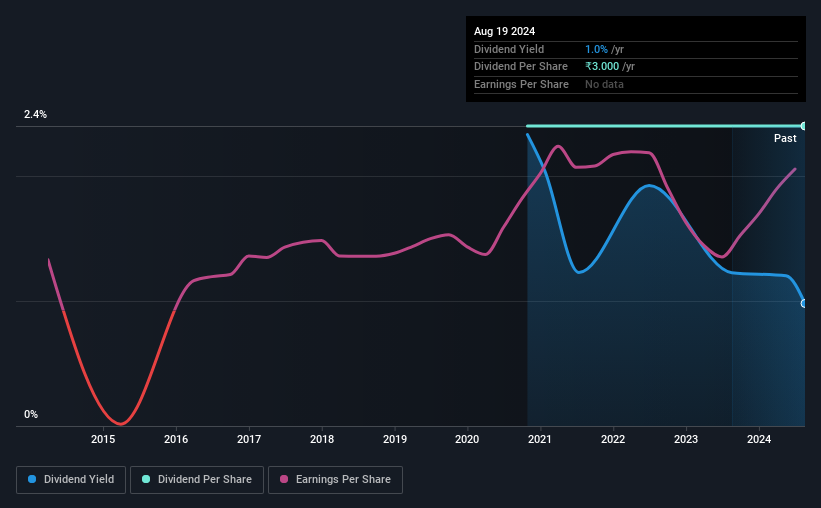
Task: Click the 2018 x-axis year label
Action: [322, 439]
